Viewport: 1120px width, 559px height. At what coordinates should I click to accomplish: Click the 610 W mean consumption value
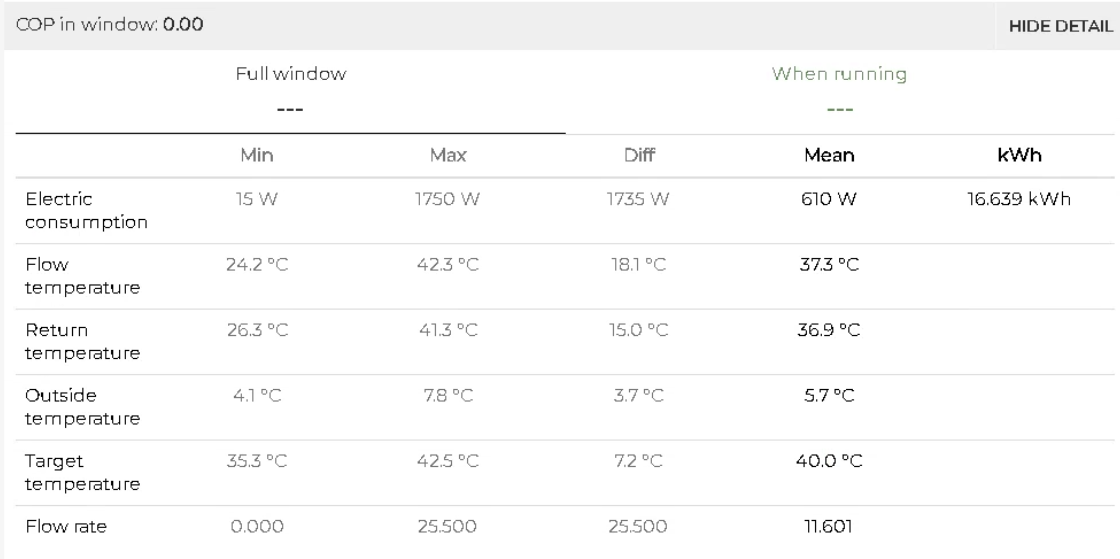pos(829,199)
